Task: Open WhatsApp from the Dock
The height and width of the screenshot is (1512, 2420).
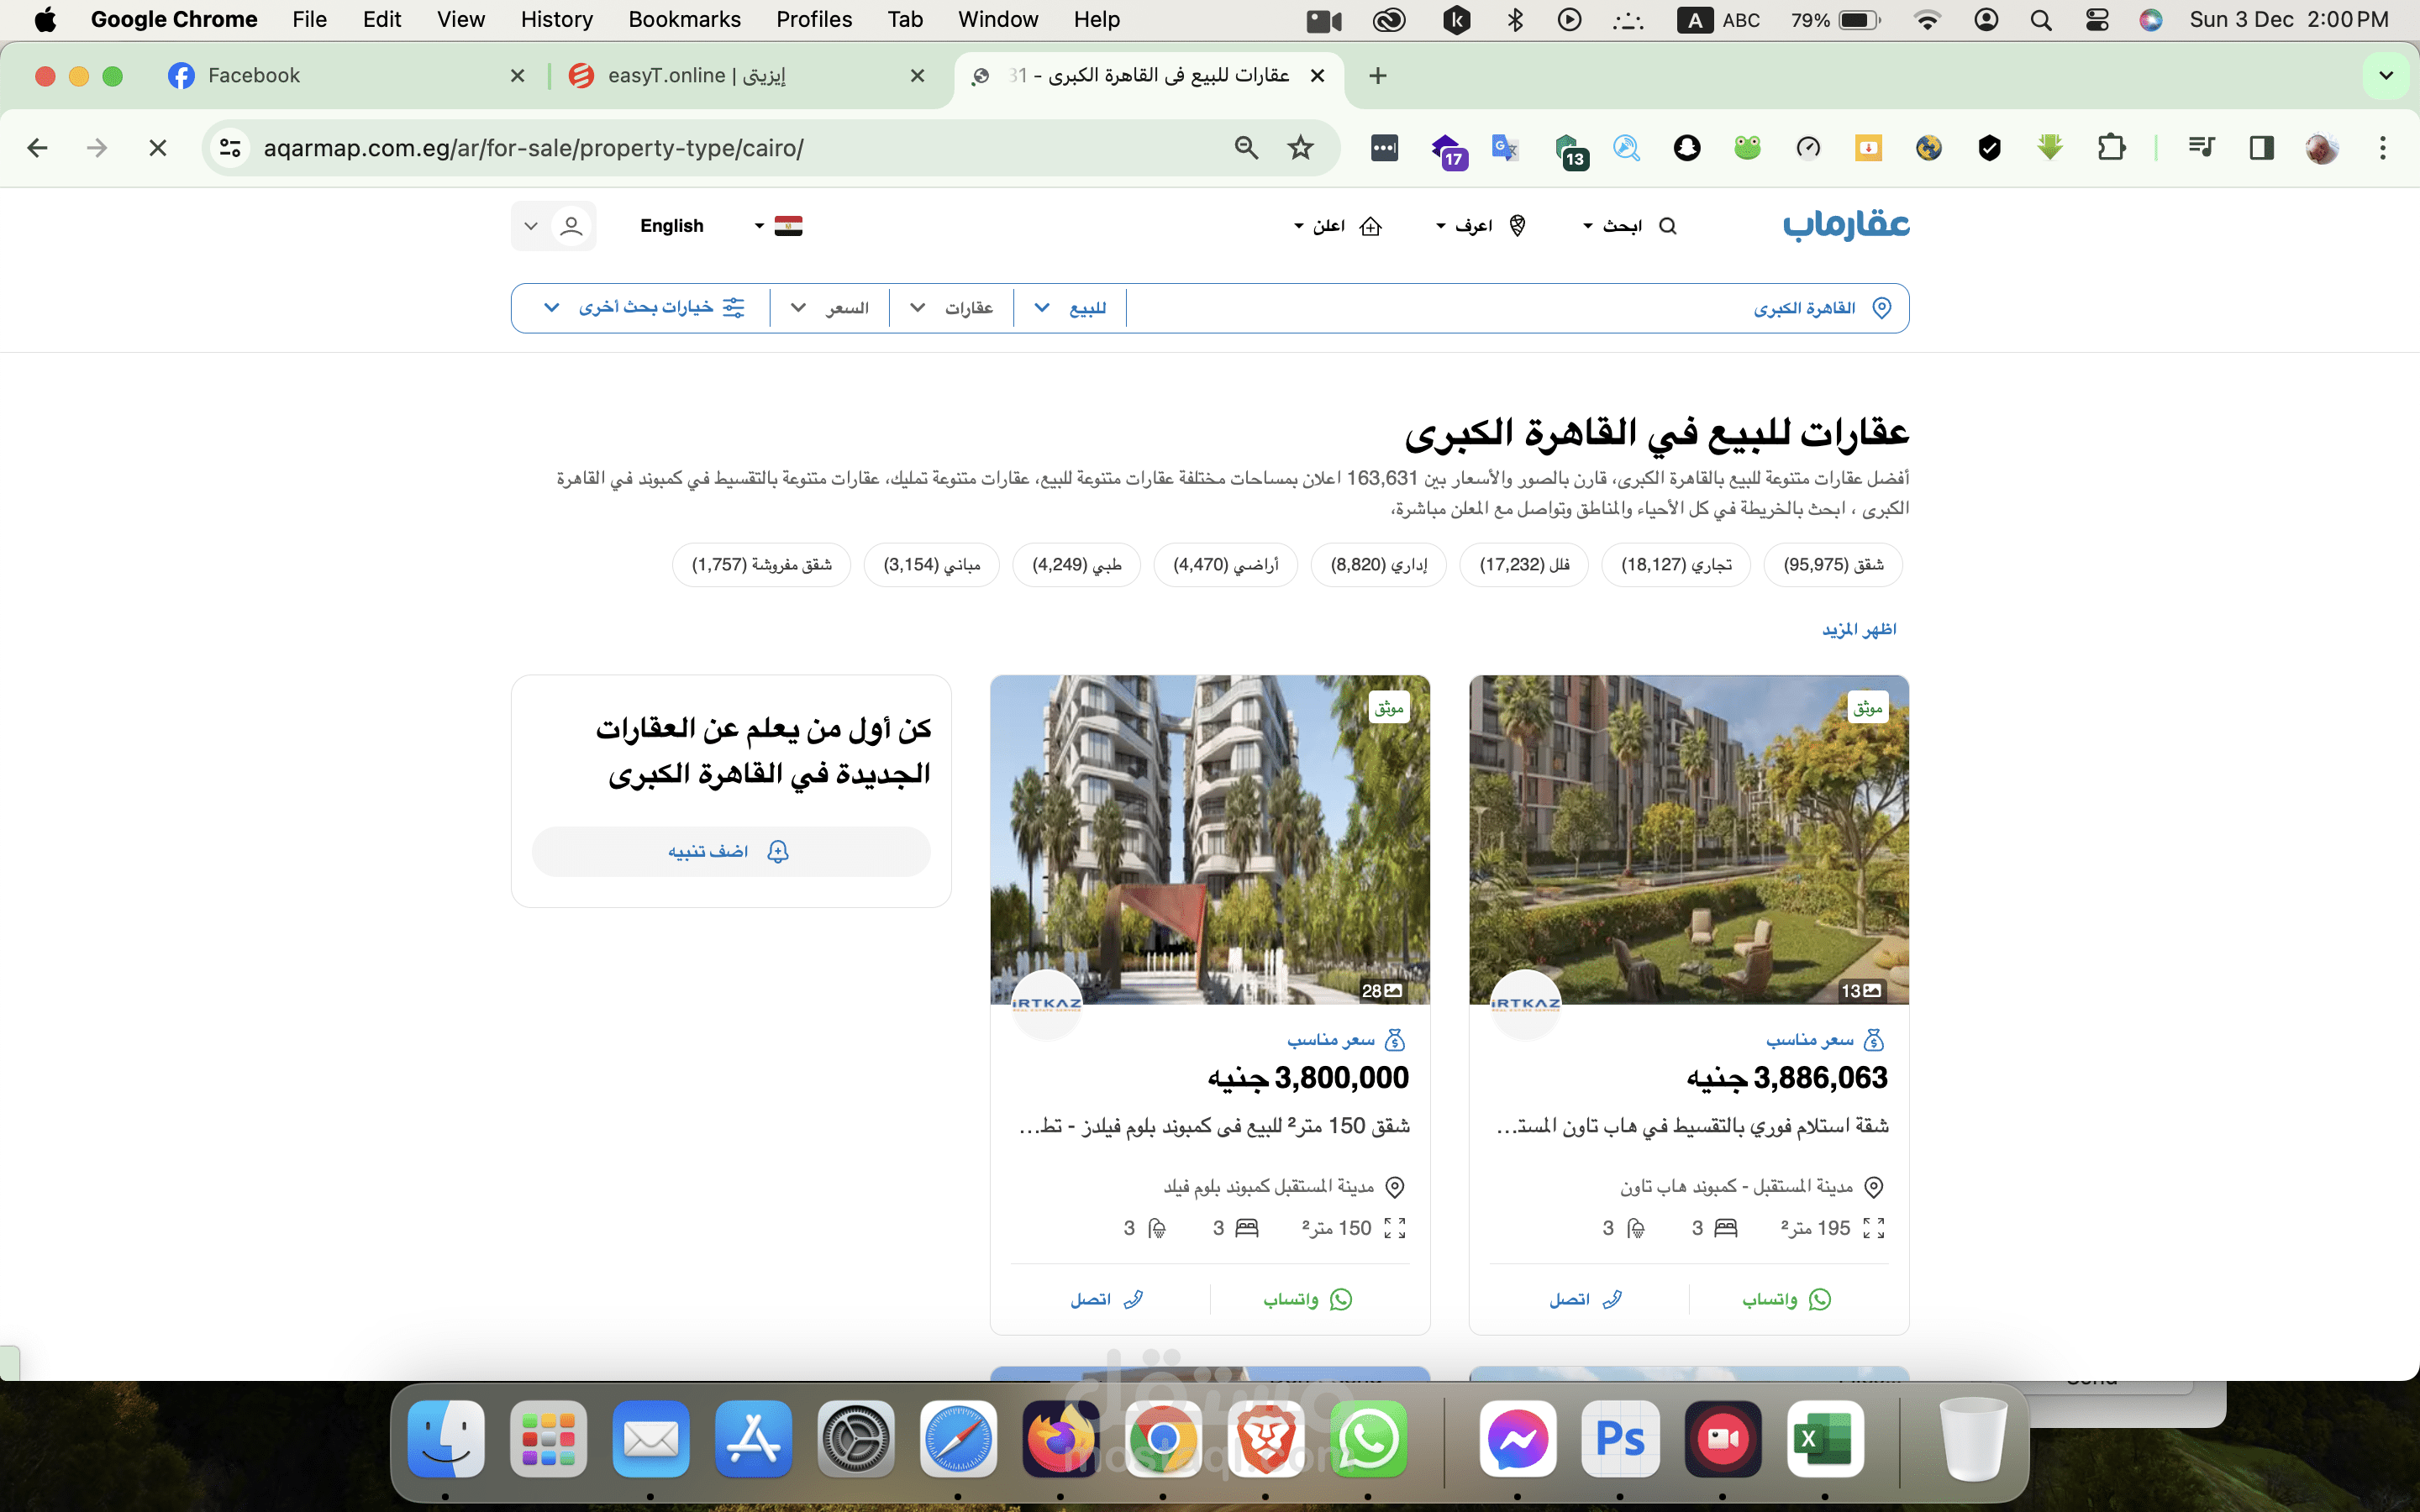Action: pos(1368,1440)
